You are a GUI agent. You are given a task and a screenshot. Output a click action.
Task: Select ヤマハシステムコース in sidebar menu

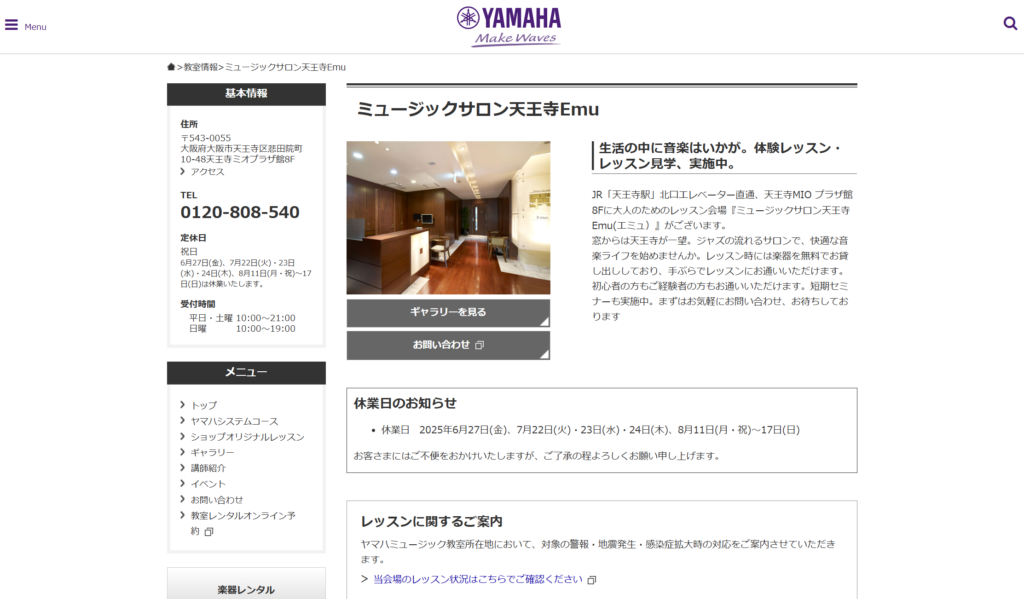coord(234,421)
